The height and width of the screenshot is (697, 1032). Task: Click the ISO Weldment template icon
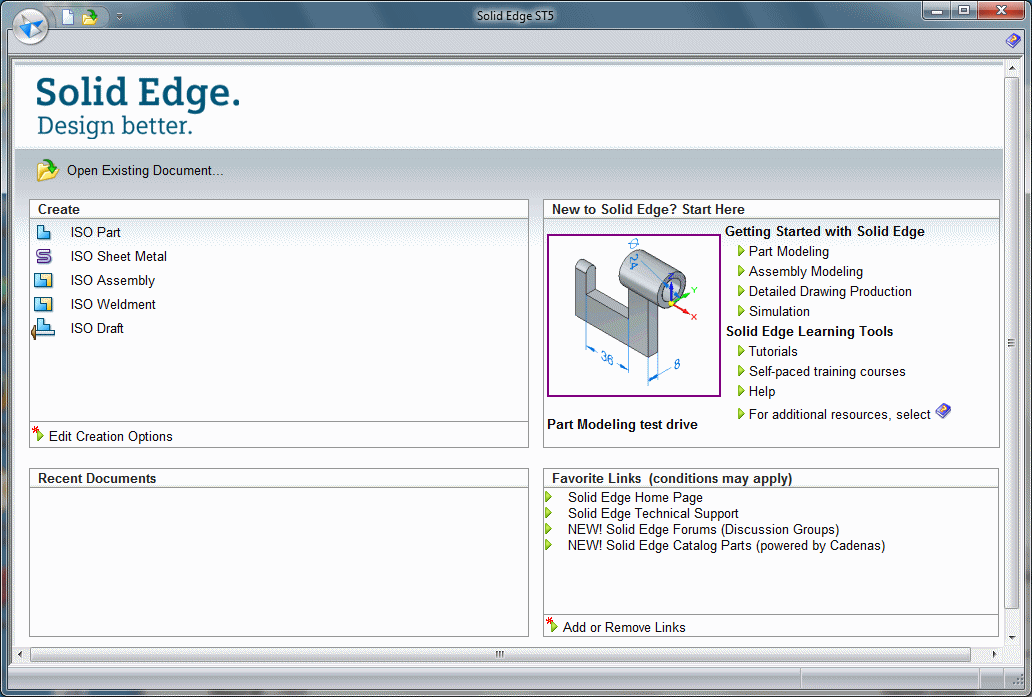point(43,304)
